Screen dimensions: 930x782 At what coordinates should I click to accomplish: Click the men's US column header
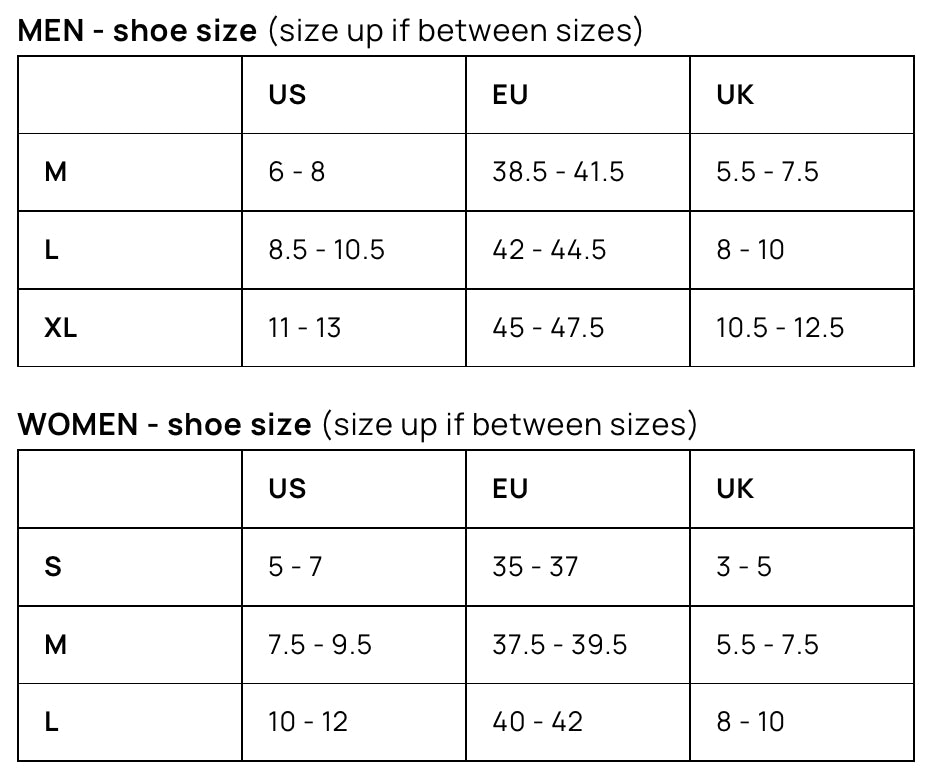coord(287,95)
